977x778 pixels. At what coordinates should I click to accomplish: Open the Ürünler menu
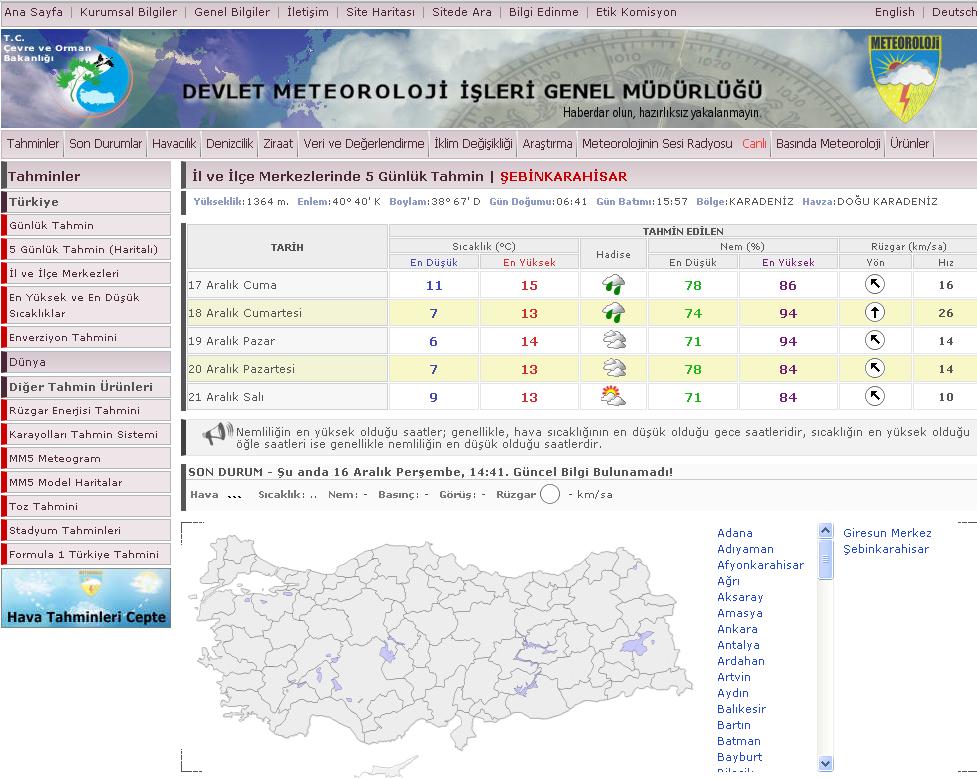(x=909, y=144)
